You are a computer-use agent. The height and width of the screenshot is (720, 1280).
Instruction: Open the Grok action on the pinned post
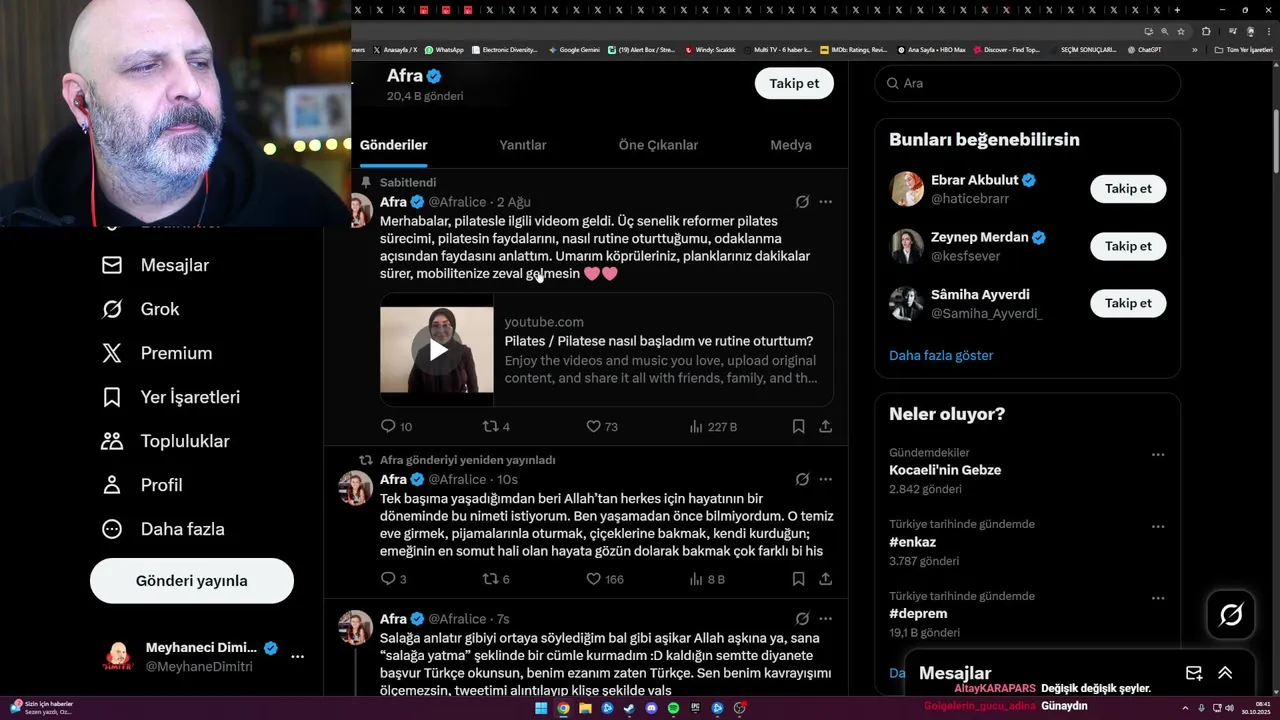[802, 202]
